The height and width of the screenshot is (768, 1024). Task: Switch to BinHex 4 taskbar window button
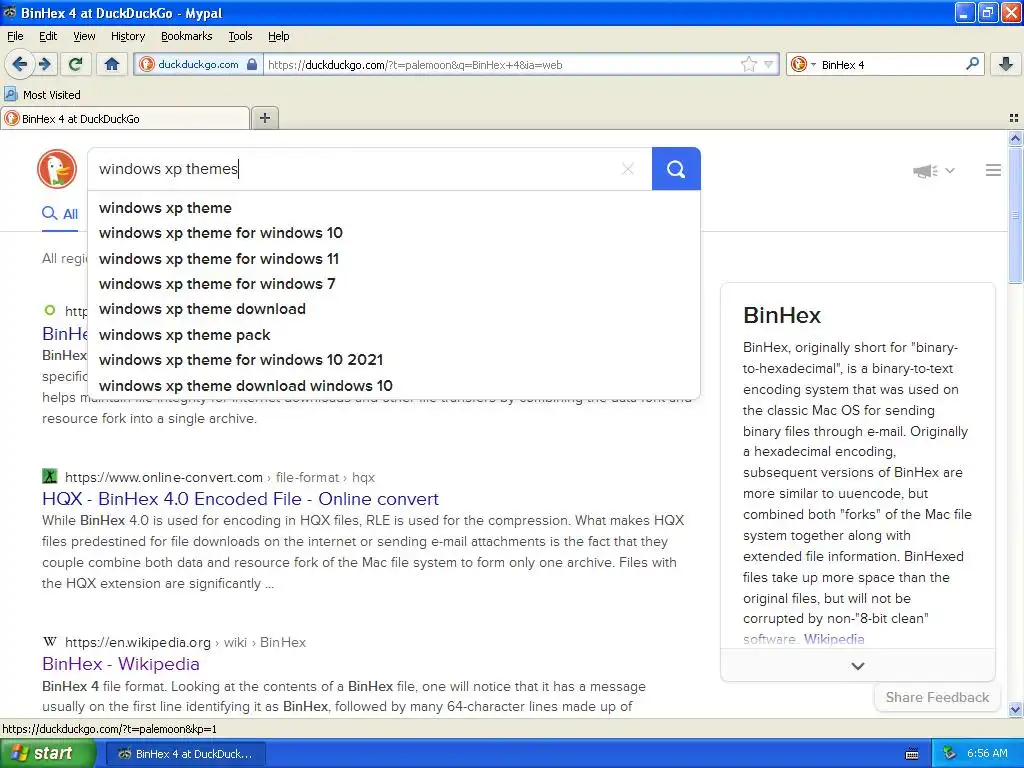[x=185, y=754]
